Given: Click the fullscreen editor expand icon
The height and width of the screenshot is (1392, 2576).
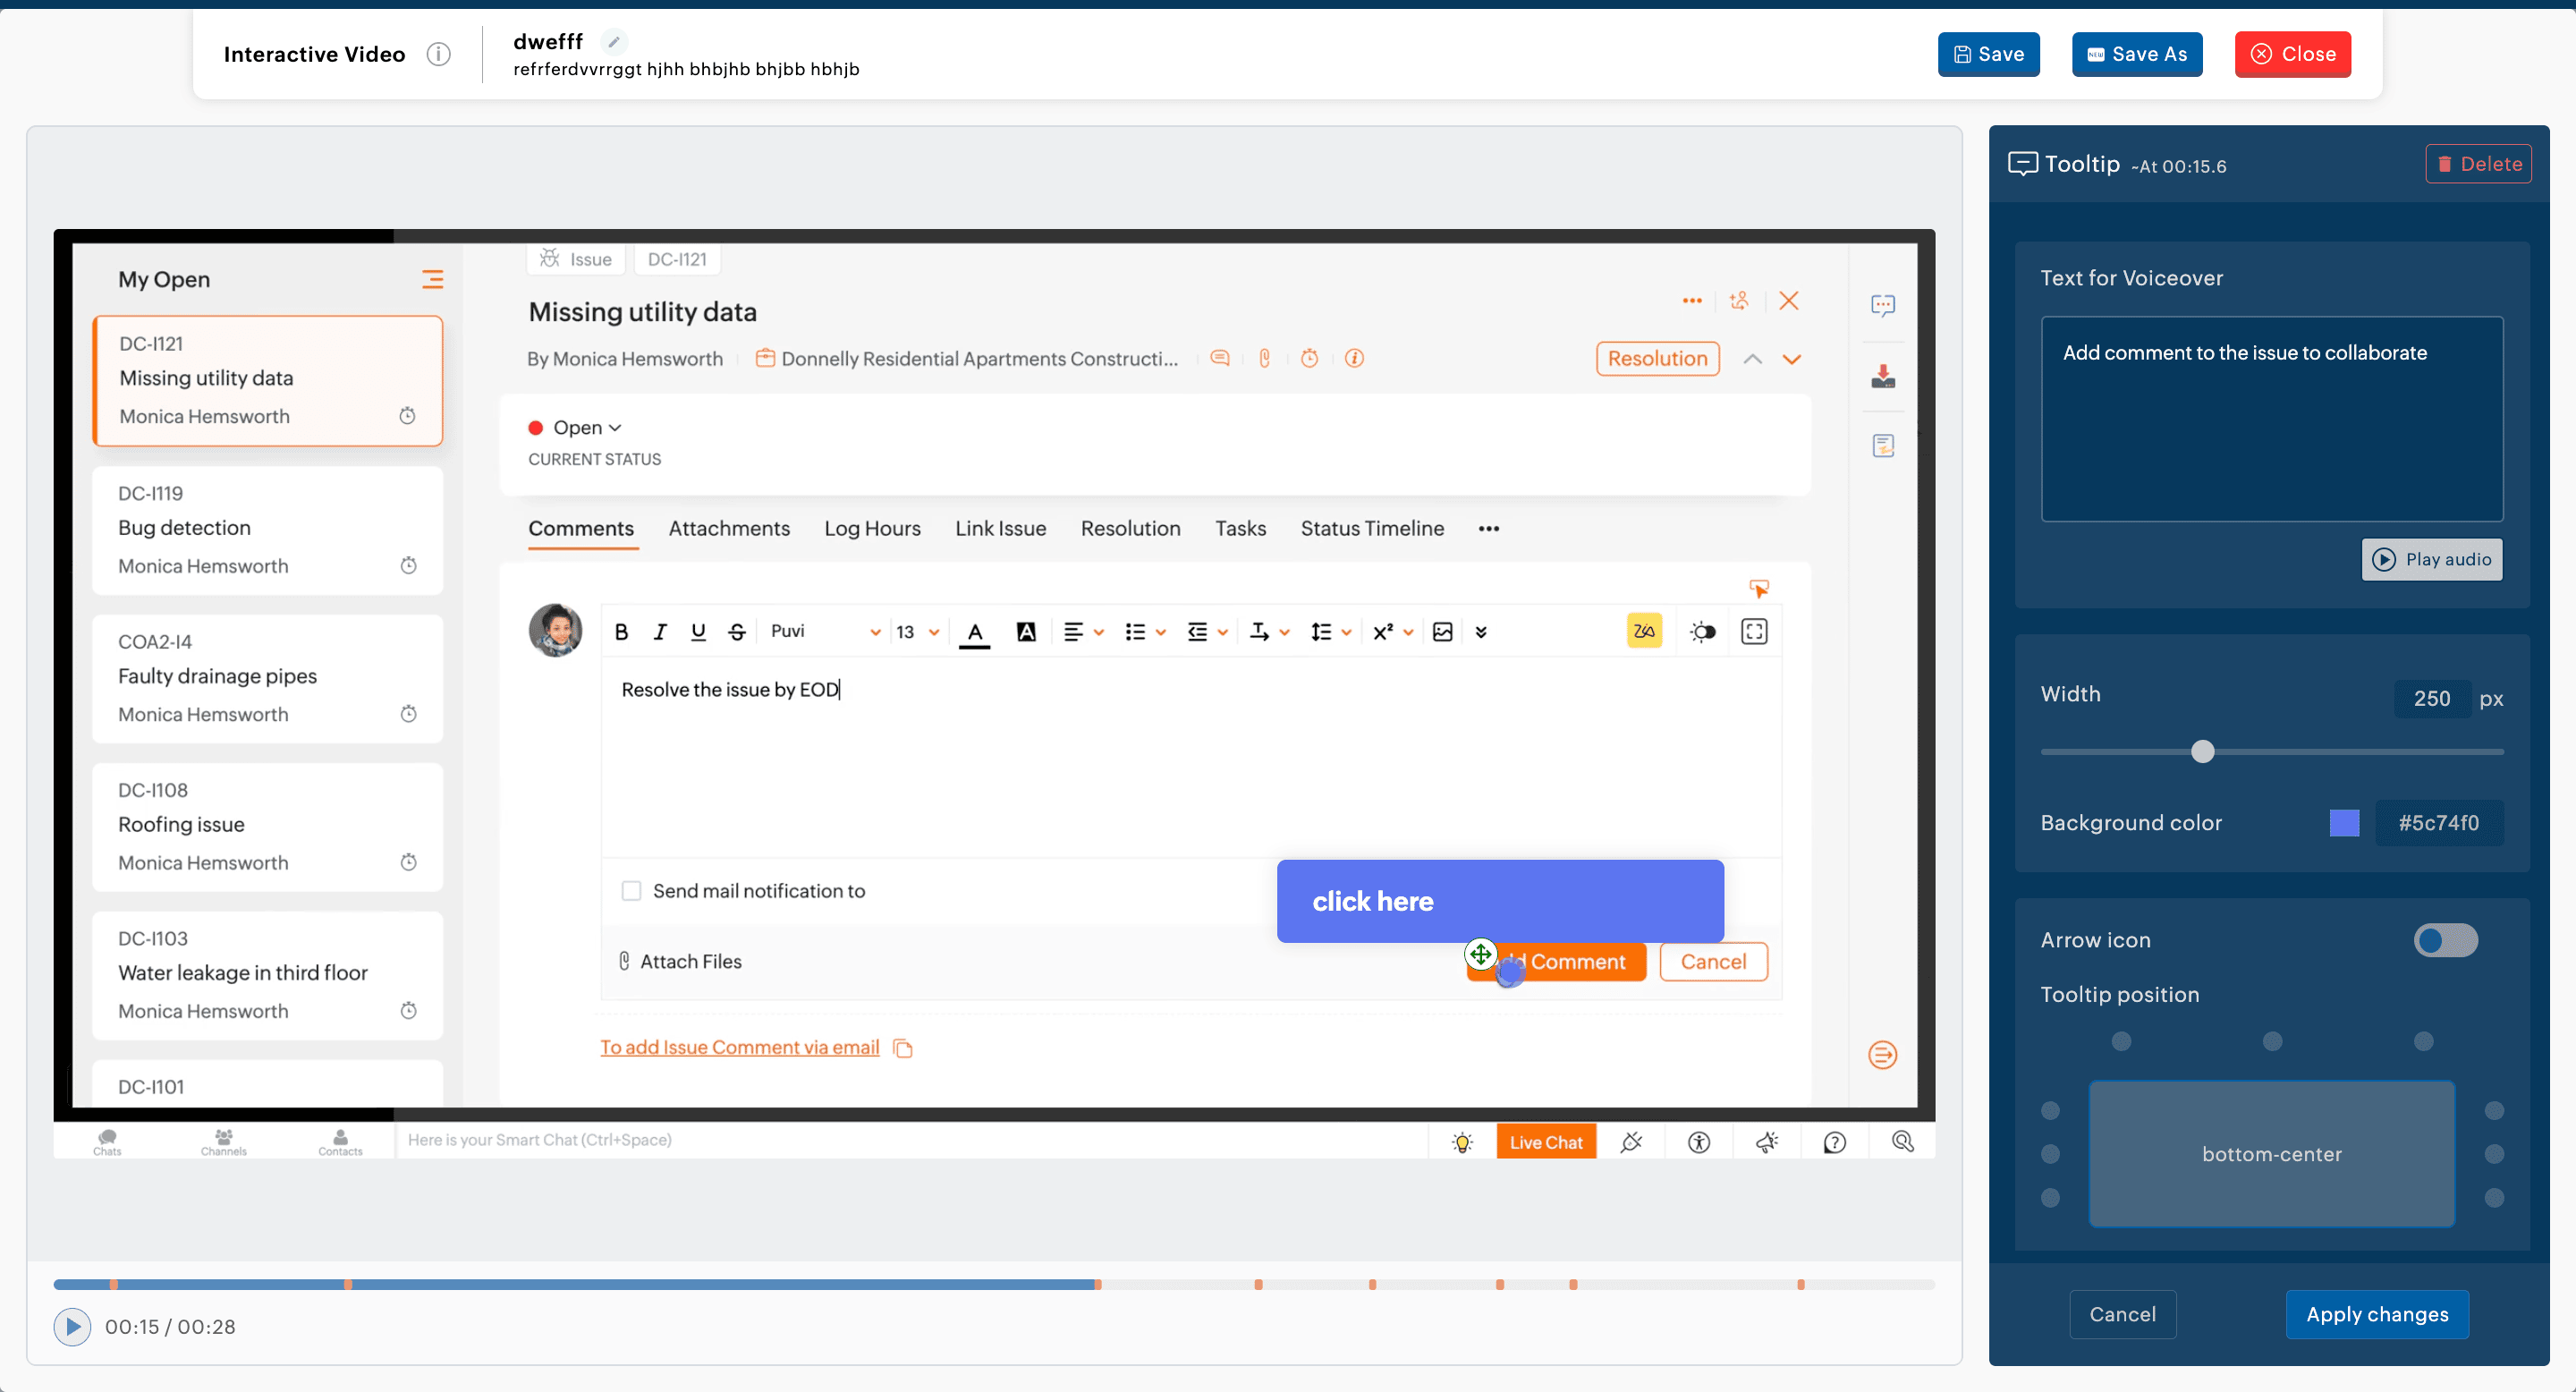Looking at the screenshot, I should pos(1754,632).
